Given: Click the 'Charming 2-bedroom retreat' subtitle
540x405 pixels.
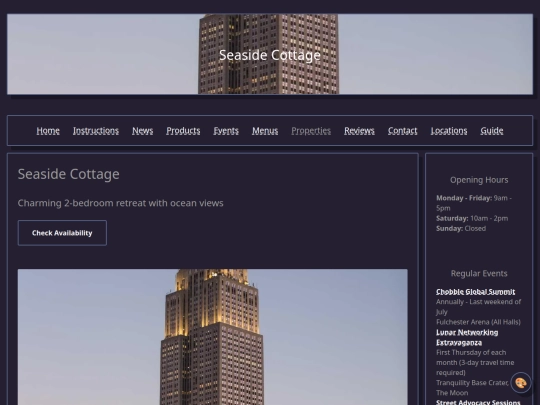Looking at the screenshot, I should 121,203.
